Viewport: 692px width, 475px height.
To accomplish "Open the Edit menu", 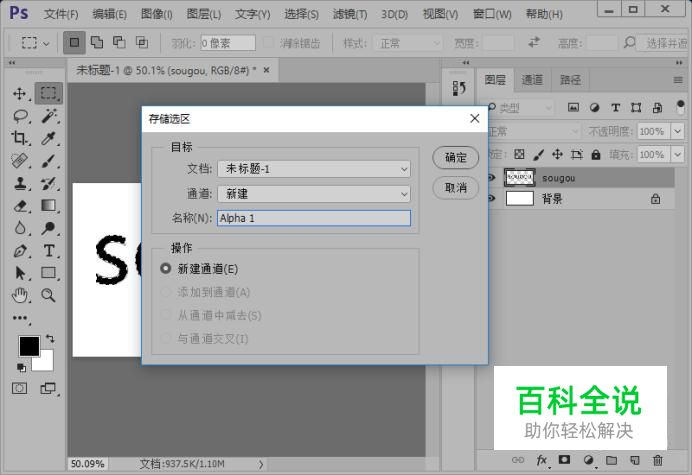I will pyautogui.click(x=109, y=15).
